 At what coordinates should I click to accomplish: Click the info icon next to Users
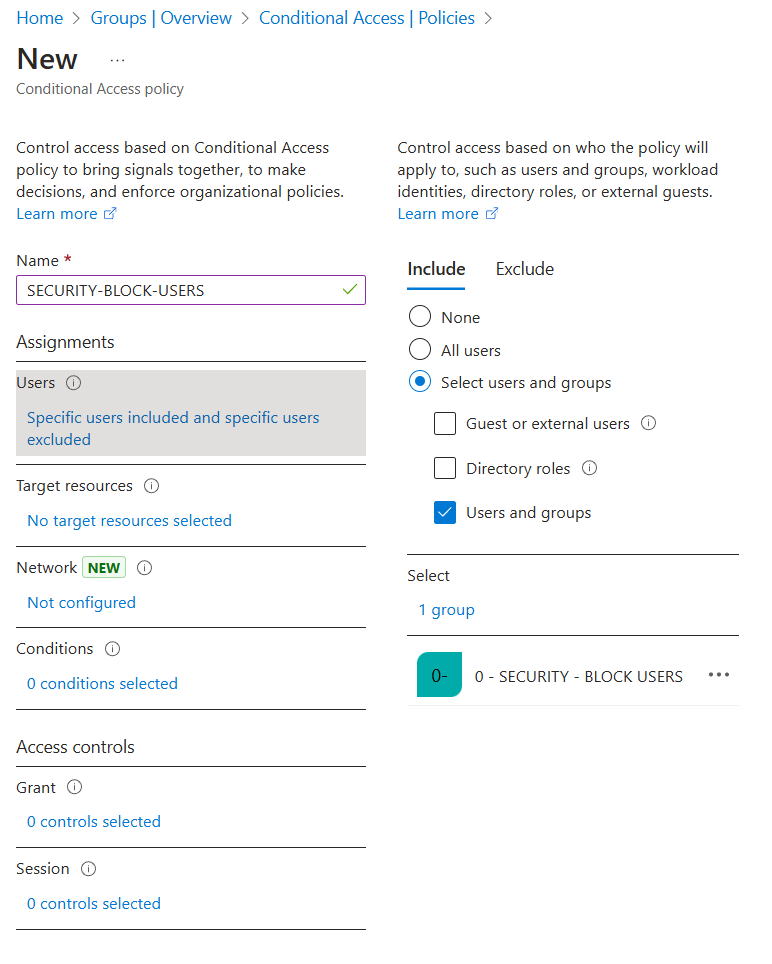pyautogui.click(x=74, y=383)
